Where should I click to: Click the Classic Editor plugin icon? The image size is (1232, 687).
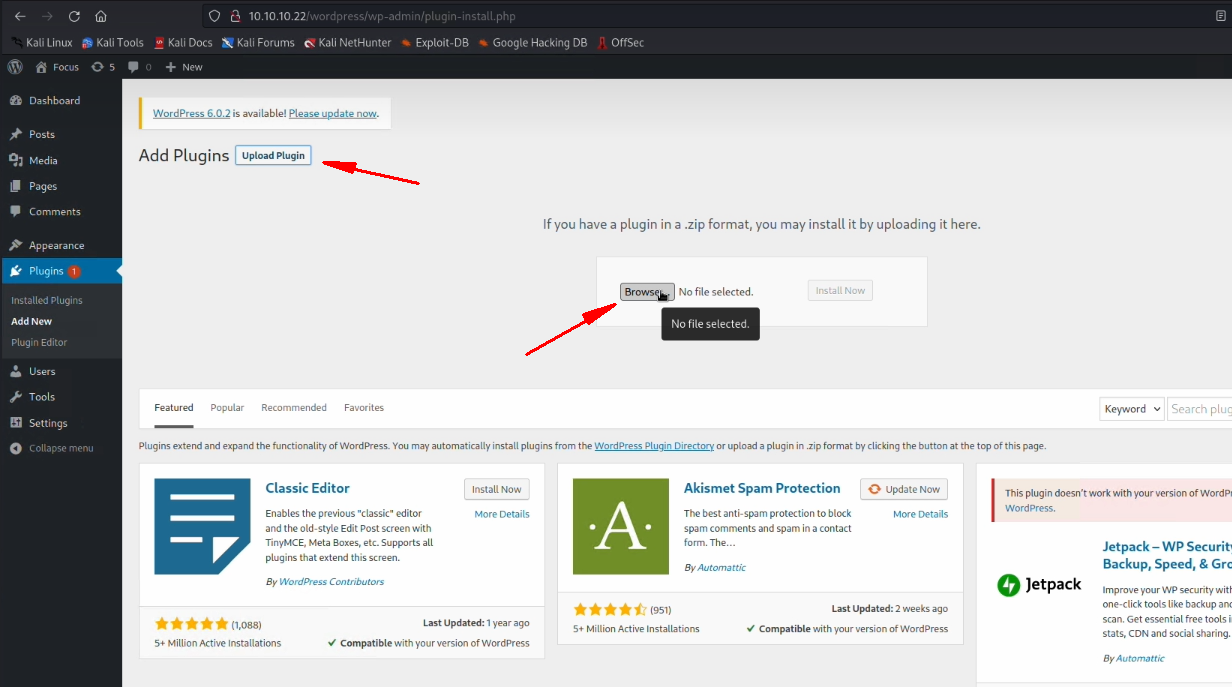[x=202, y=526]
